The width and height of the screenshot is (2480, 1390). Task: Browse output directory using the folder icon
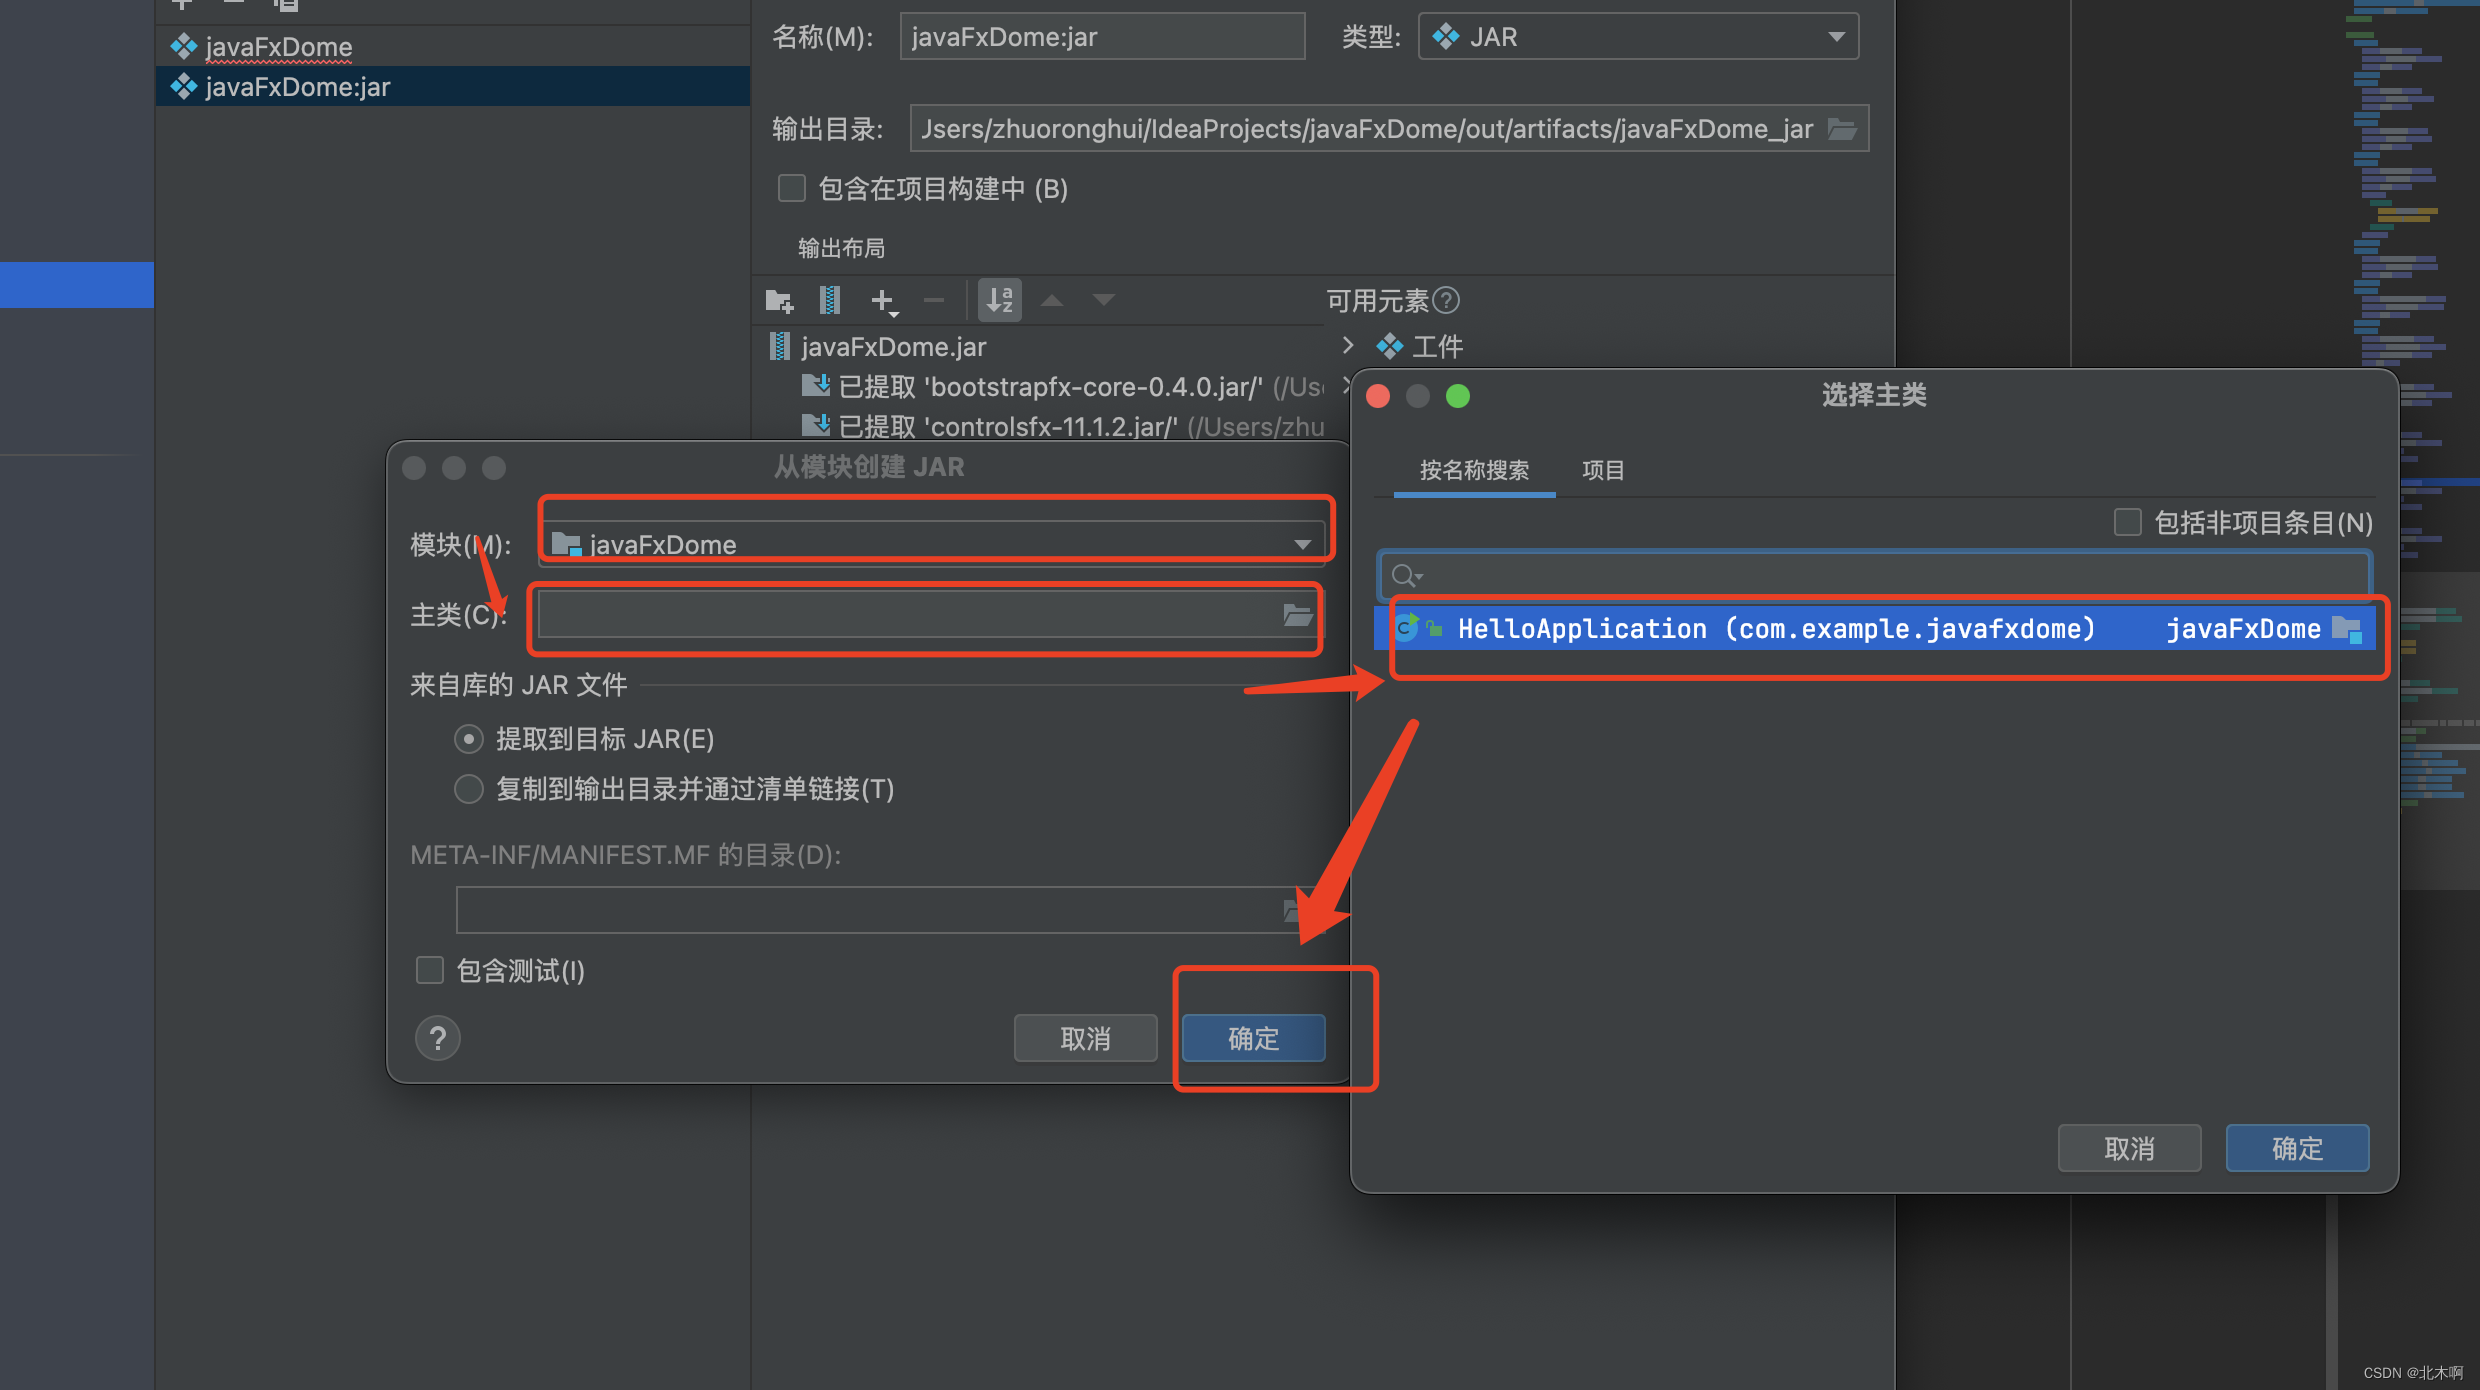(x=1843, y=128)
